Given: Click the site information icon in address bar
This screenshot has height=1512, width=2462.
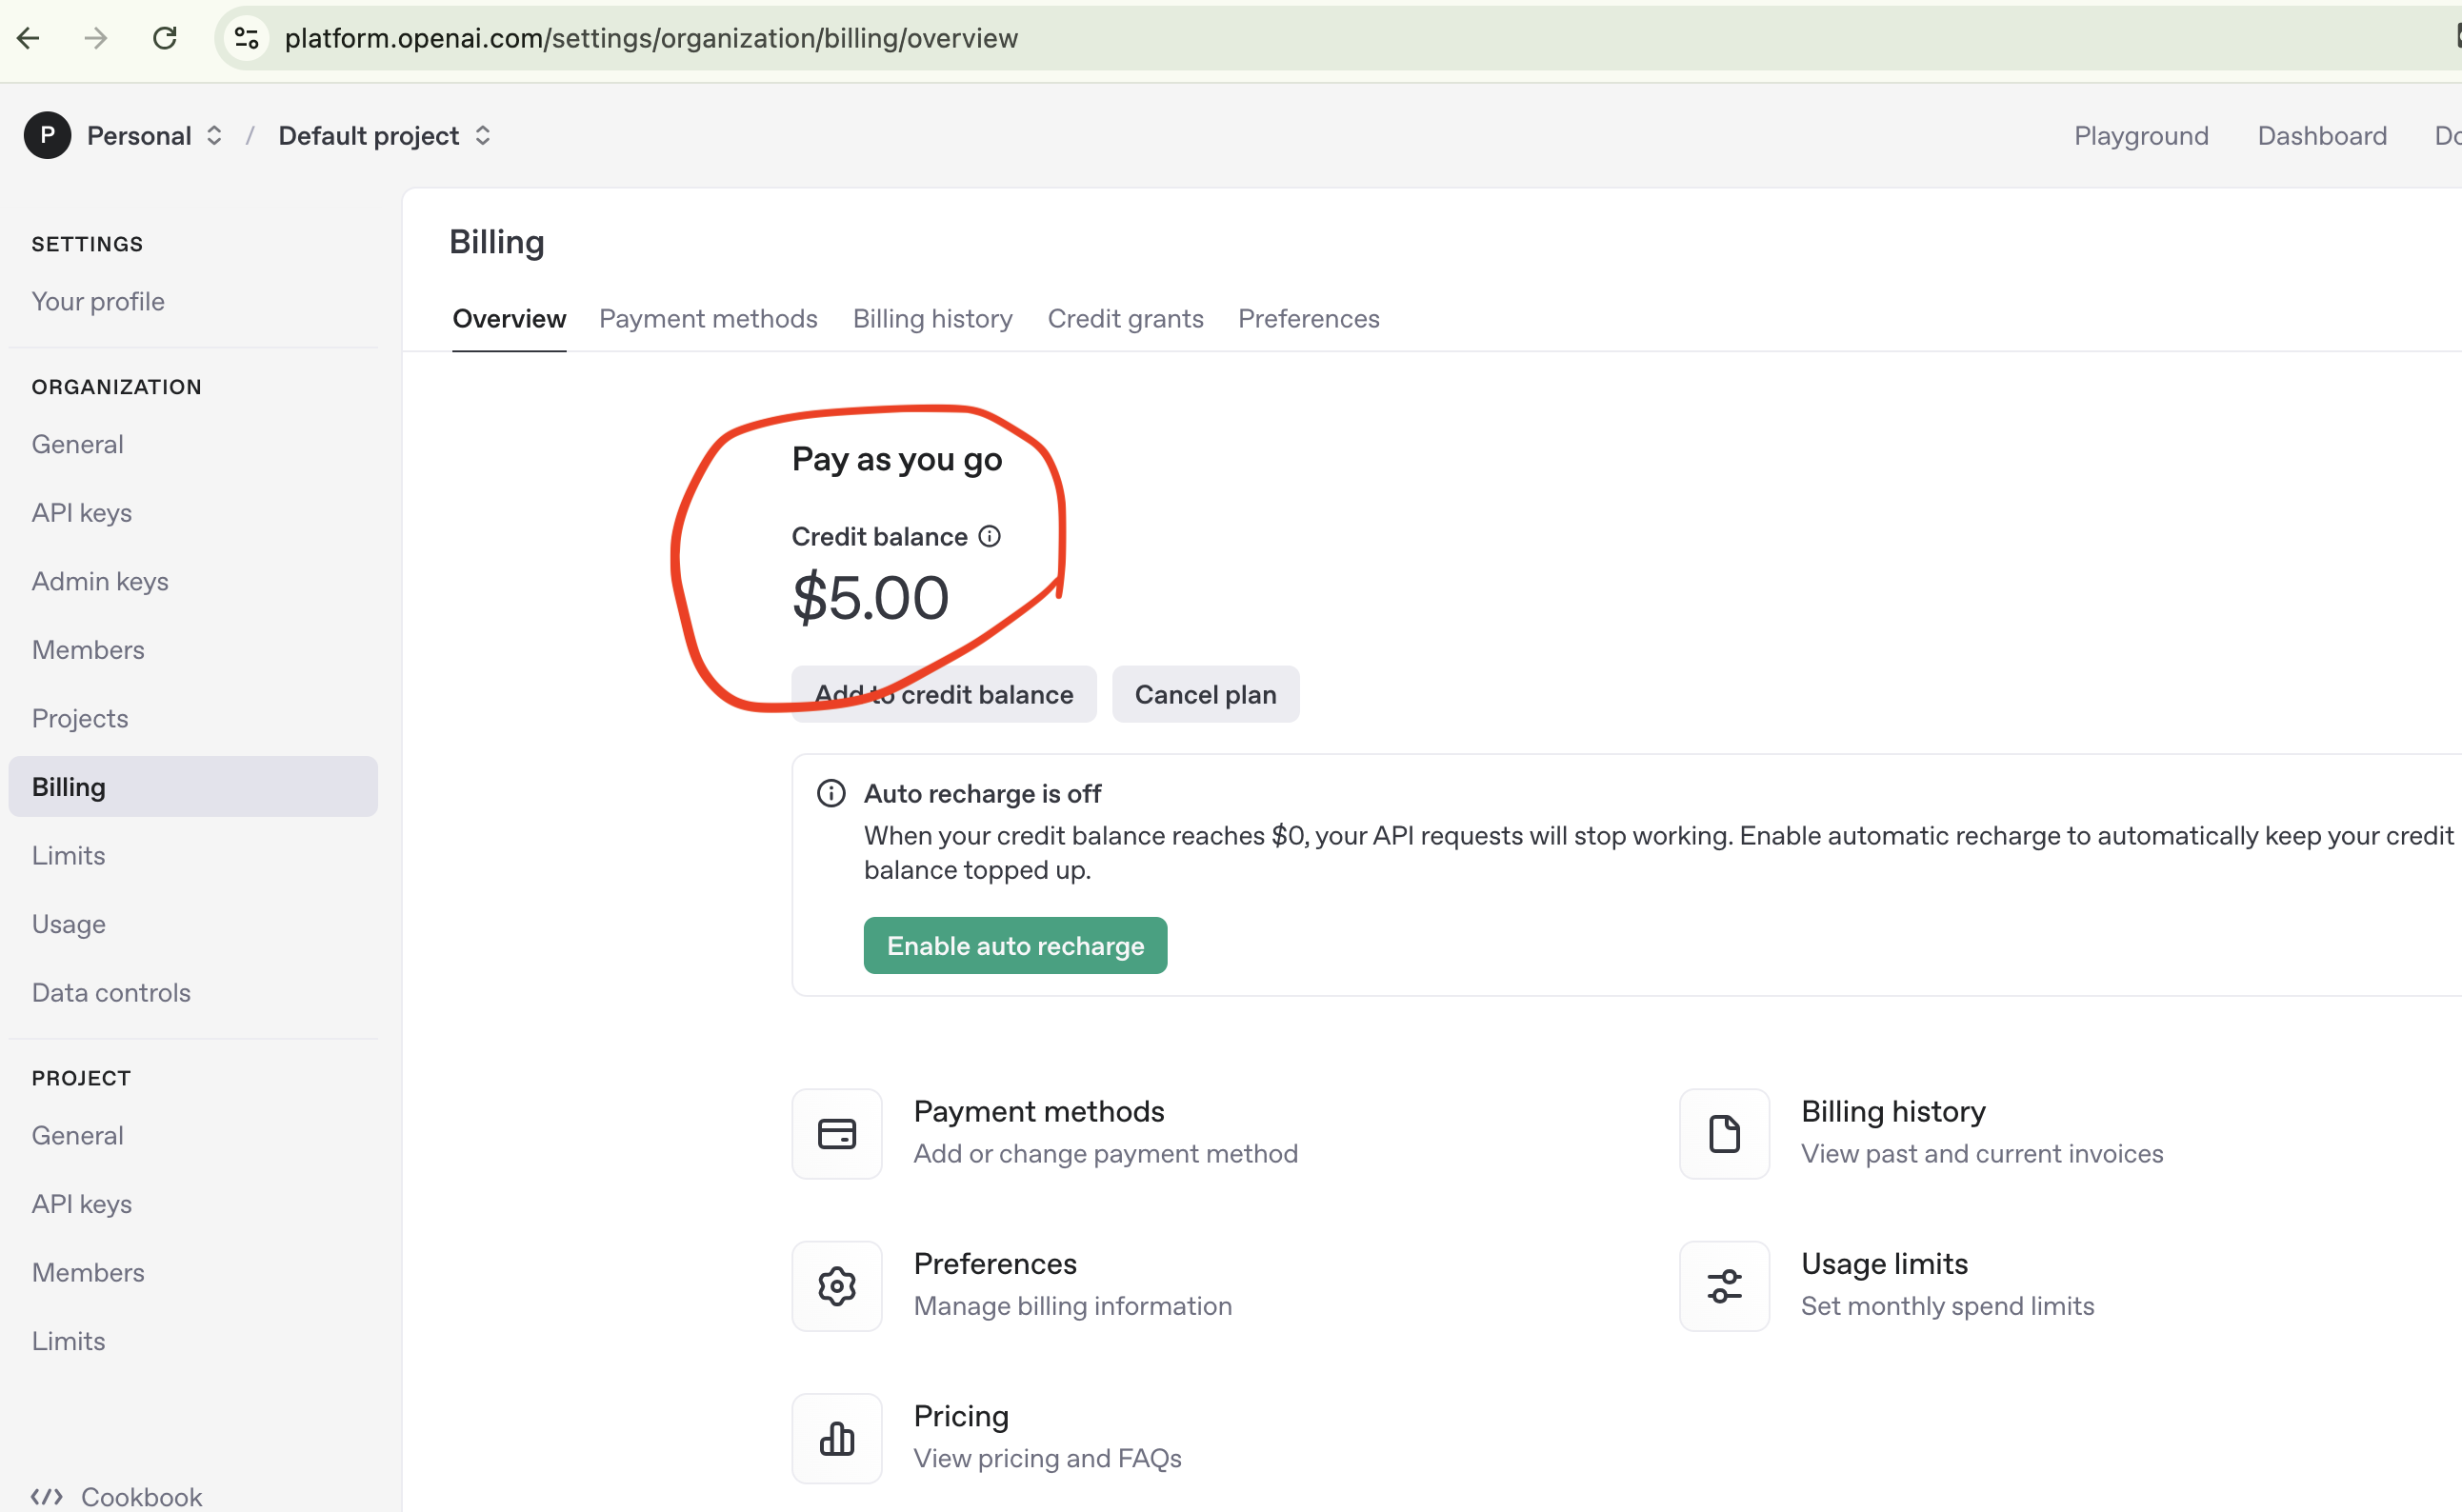Looking at the screenshot, I should [246, 38].
